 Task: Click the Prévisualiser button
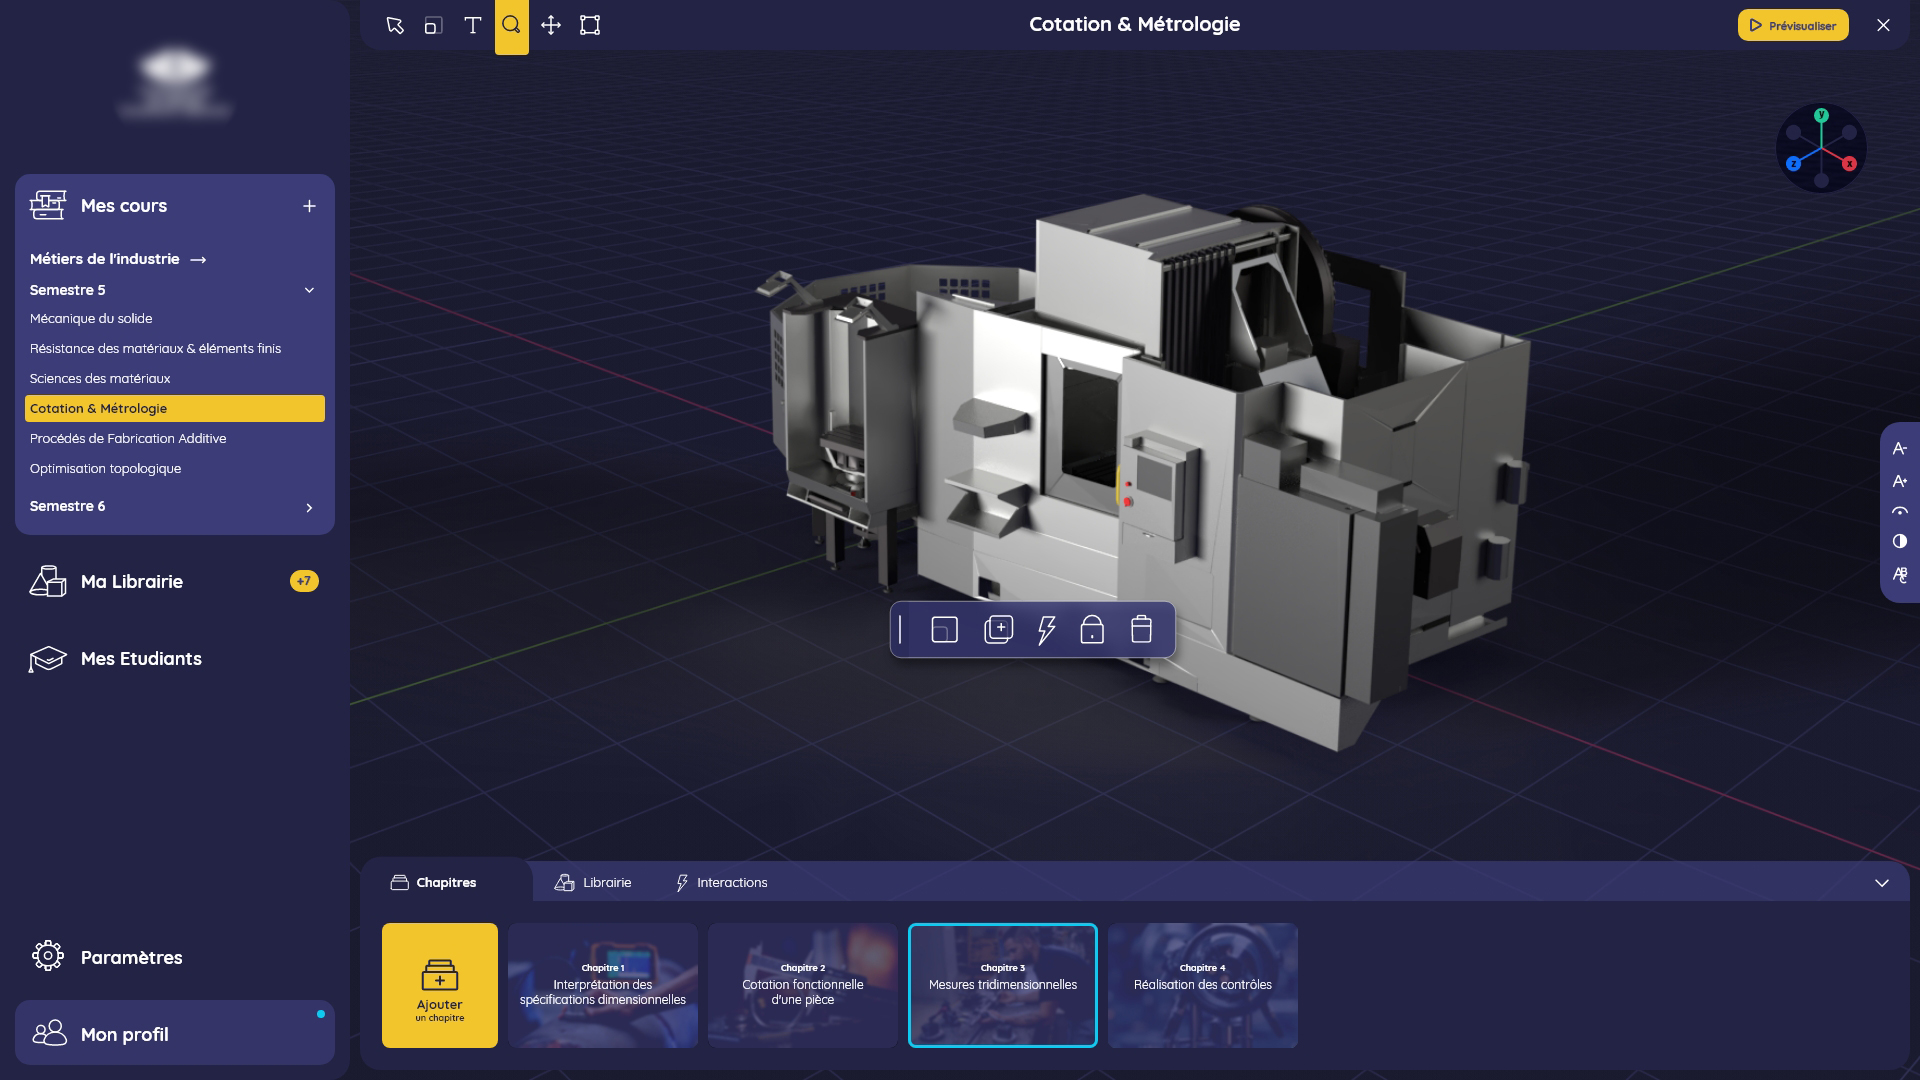[1792, 25]
